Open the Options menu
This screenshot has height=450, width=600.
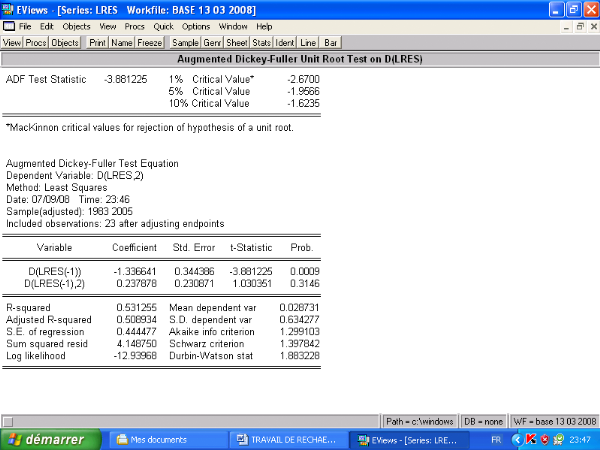tap(196, 26)
